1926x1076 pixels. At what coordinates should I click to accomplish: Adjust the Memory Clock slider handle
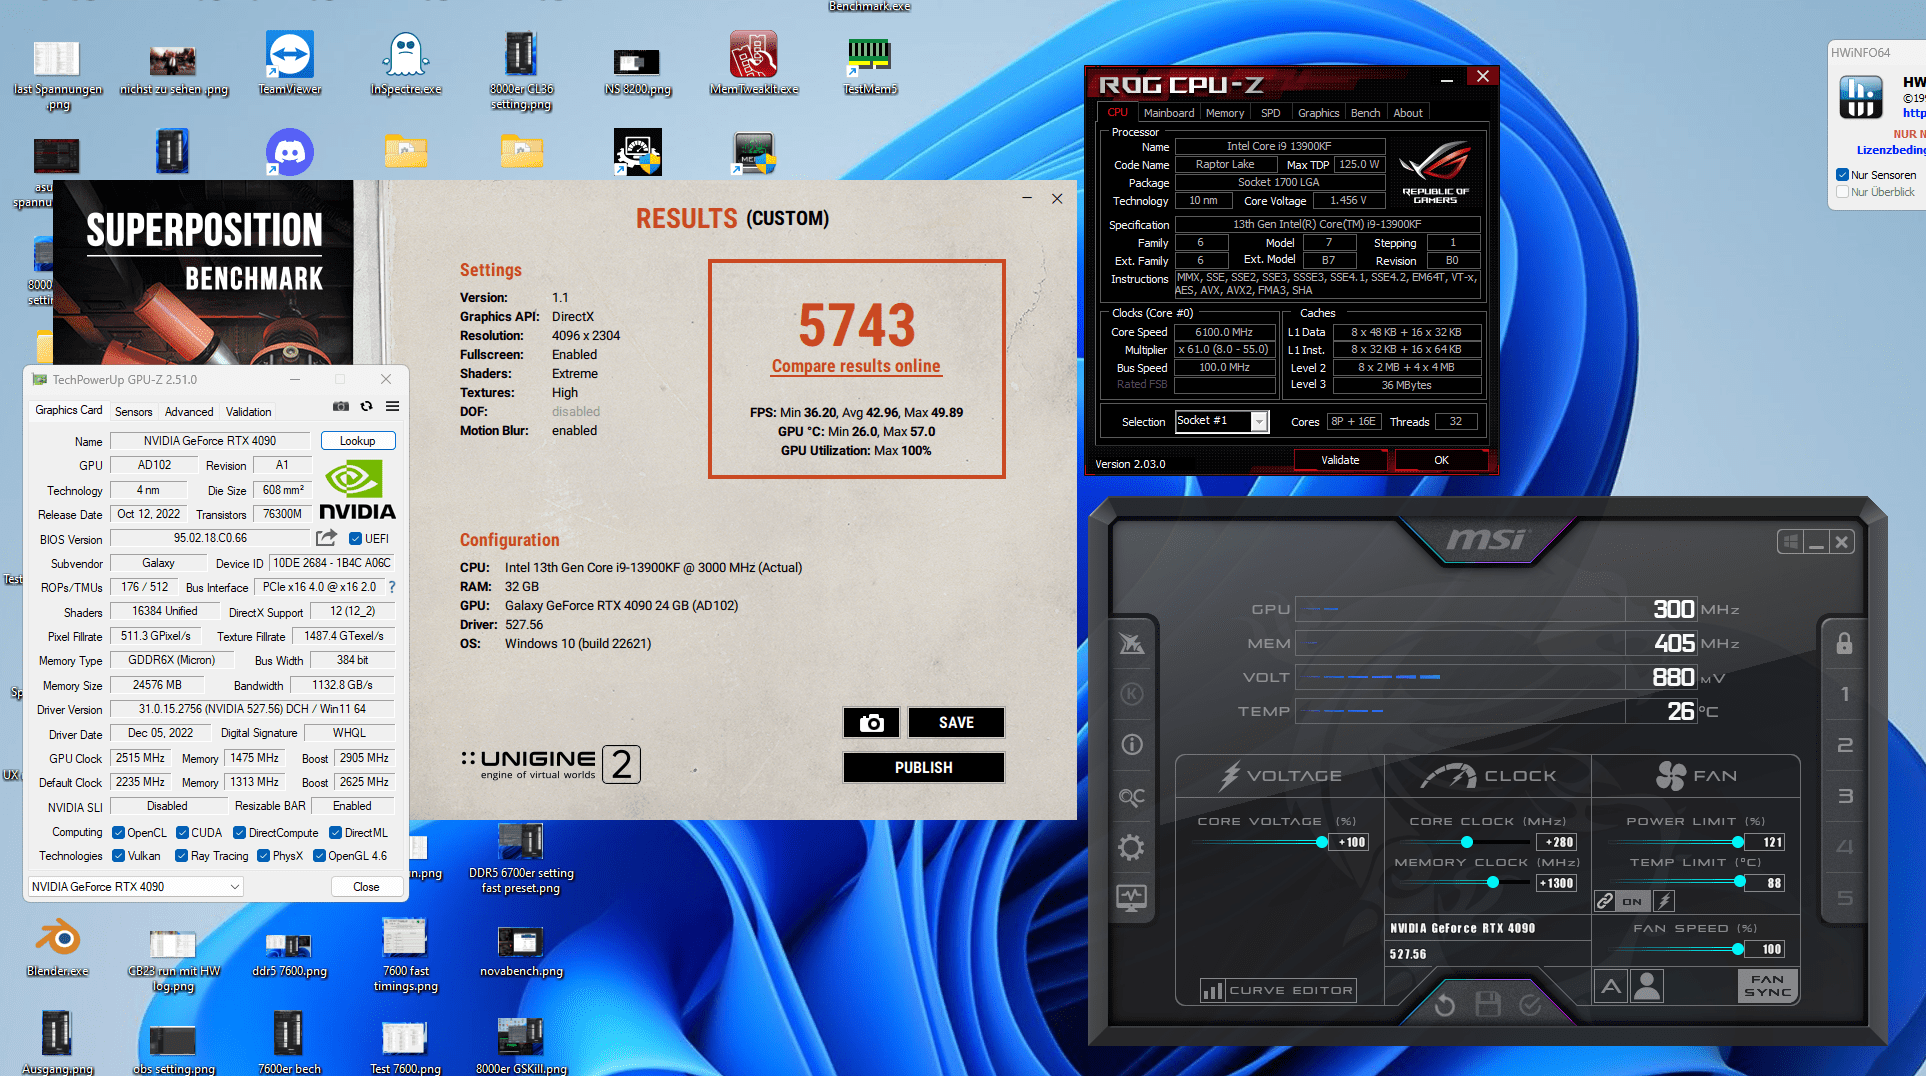(x=1493, y=883)
